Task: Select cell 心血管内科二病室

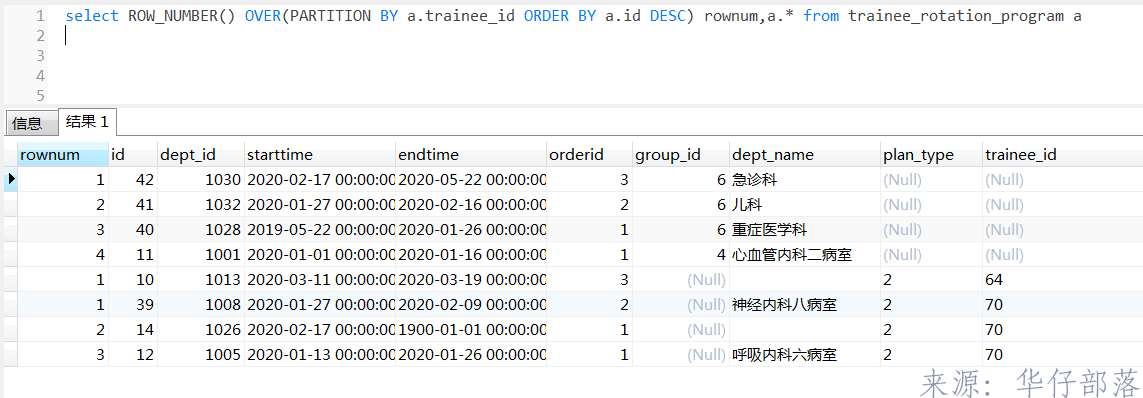Action: click(804, 255)
